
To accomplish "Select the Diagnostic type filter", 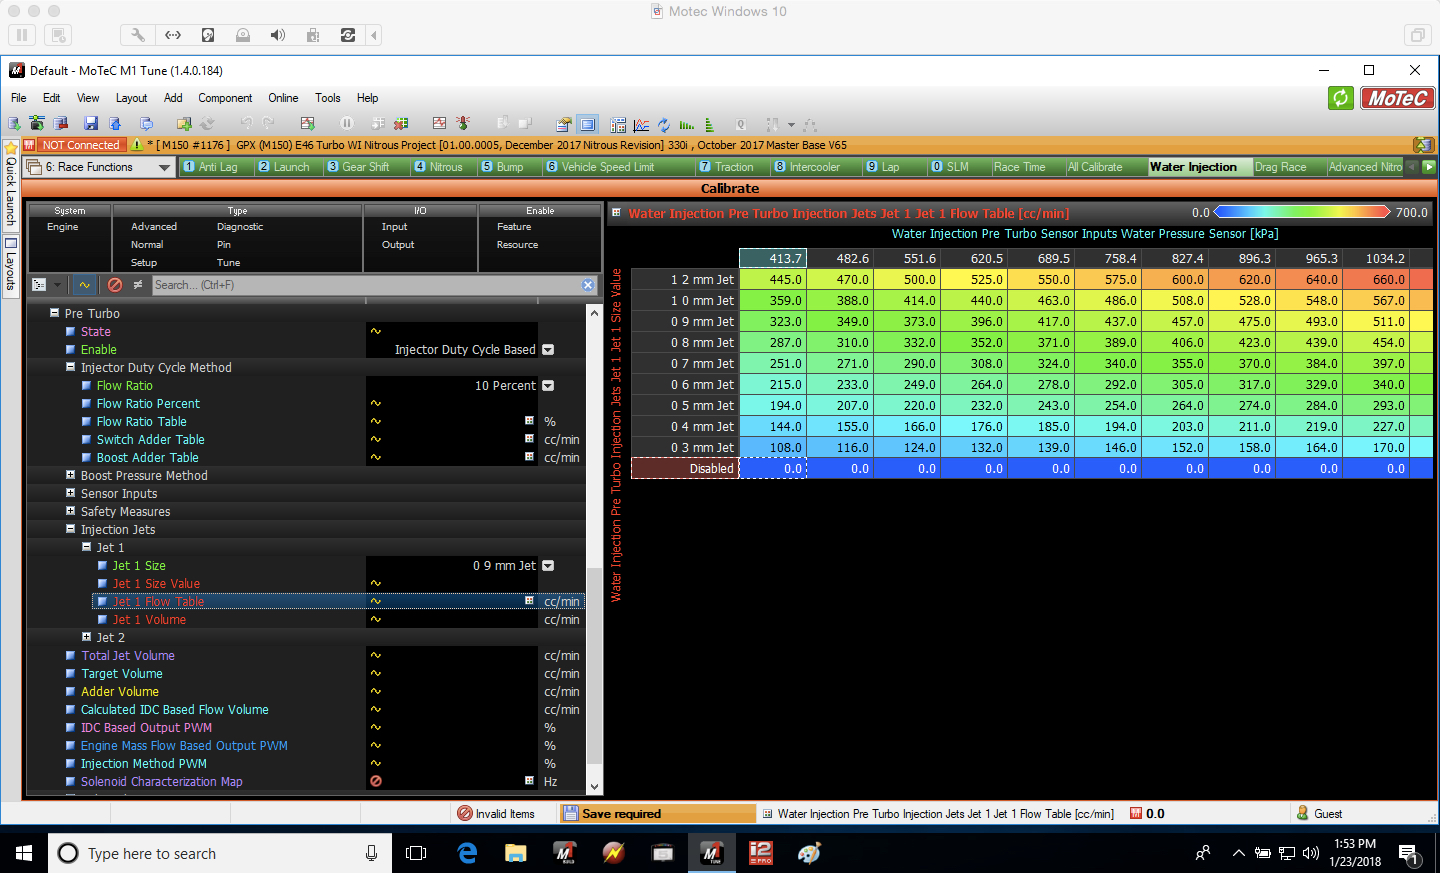I will [240, 227].
